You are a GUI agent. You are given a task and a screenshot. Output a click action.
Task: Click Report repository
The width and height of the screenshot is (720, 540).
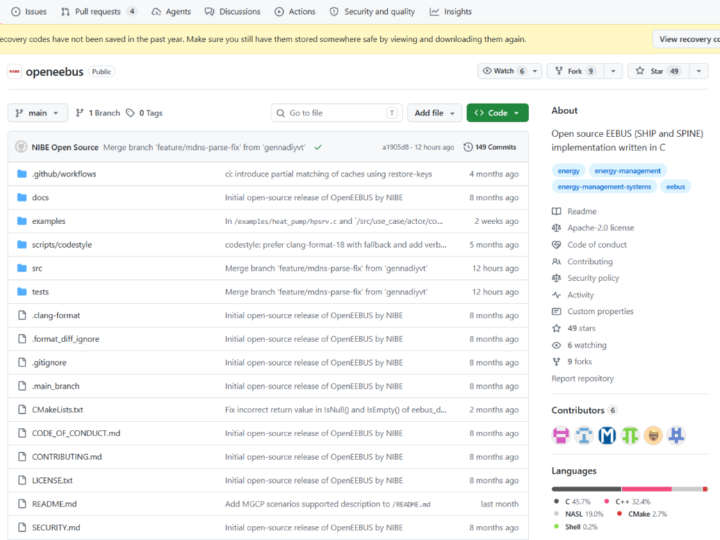pyautogui.click(x=582, y=378)
